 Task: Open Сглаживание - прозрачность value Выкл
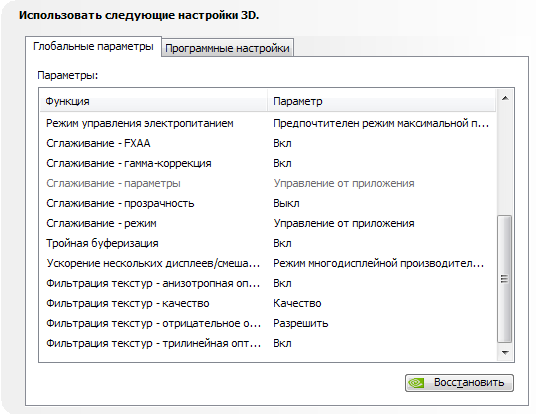286,203
